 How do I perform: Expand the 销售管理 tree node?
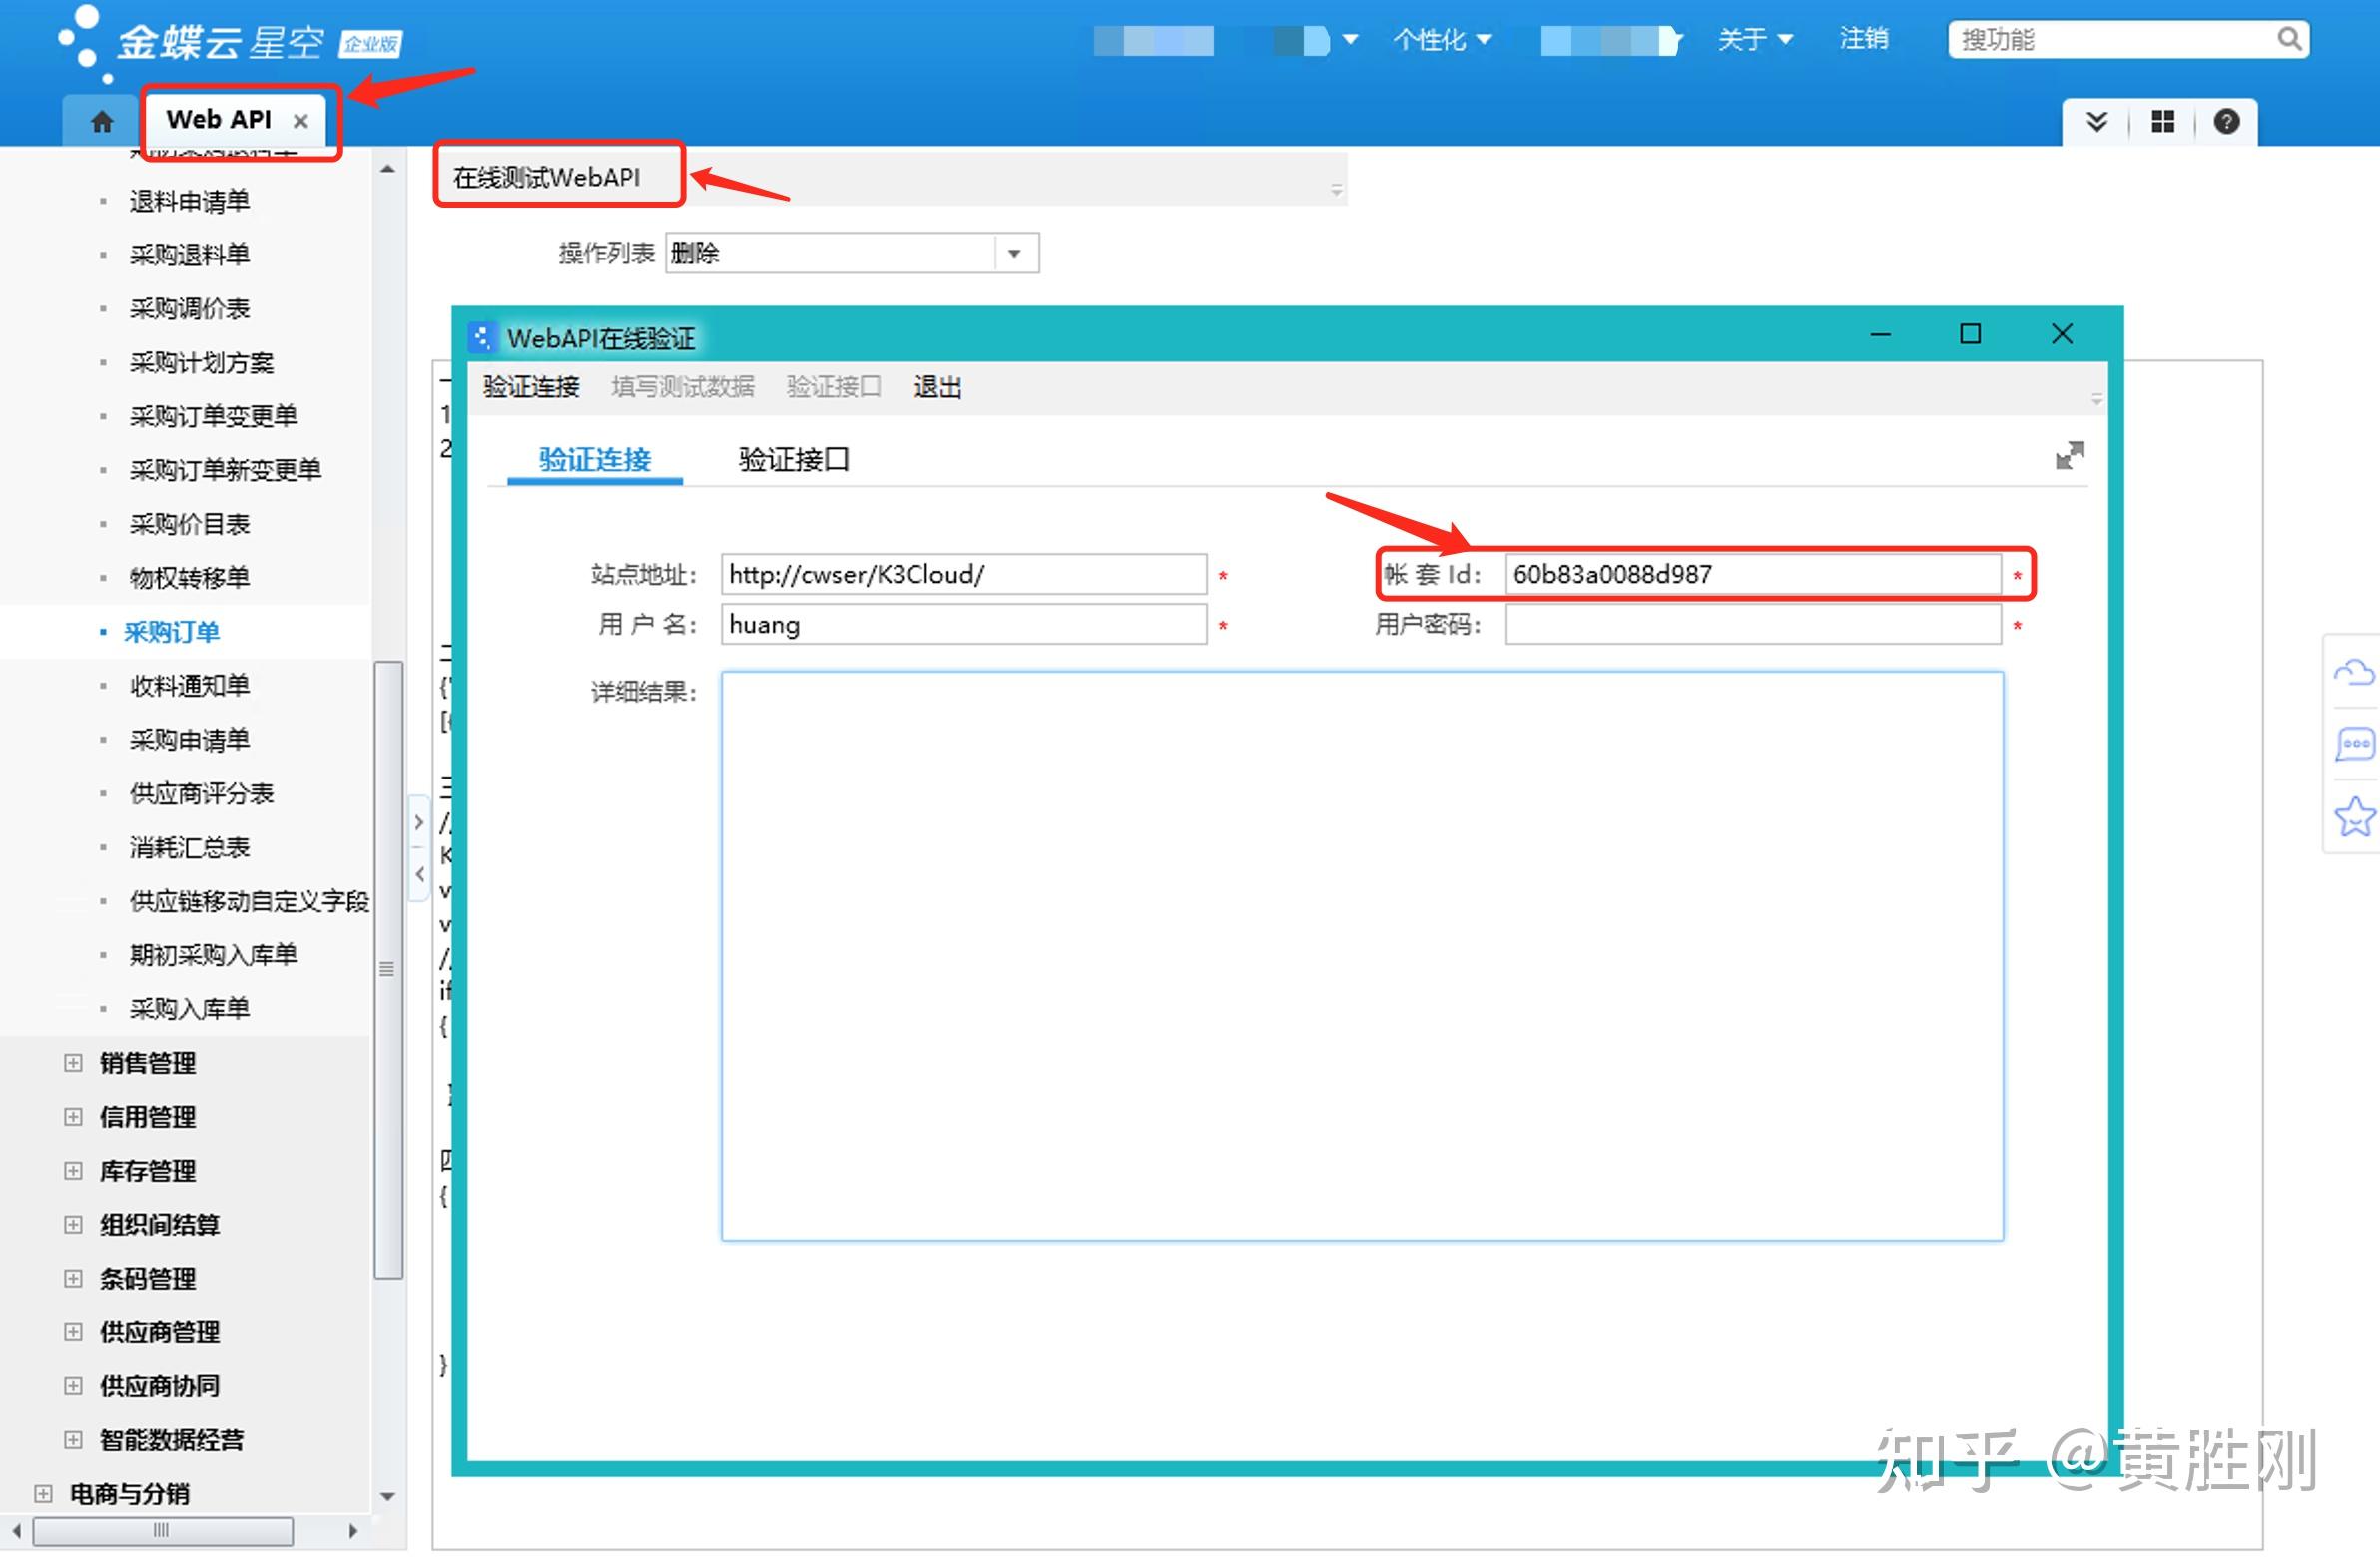73,1062
